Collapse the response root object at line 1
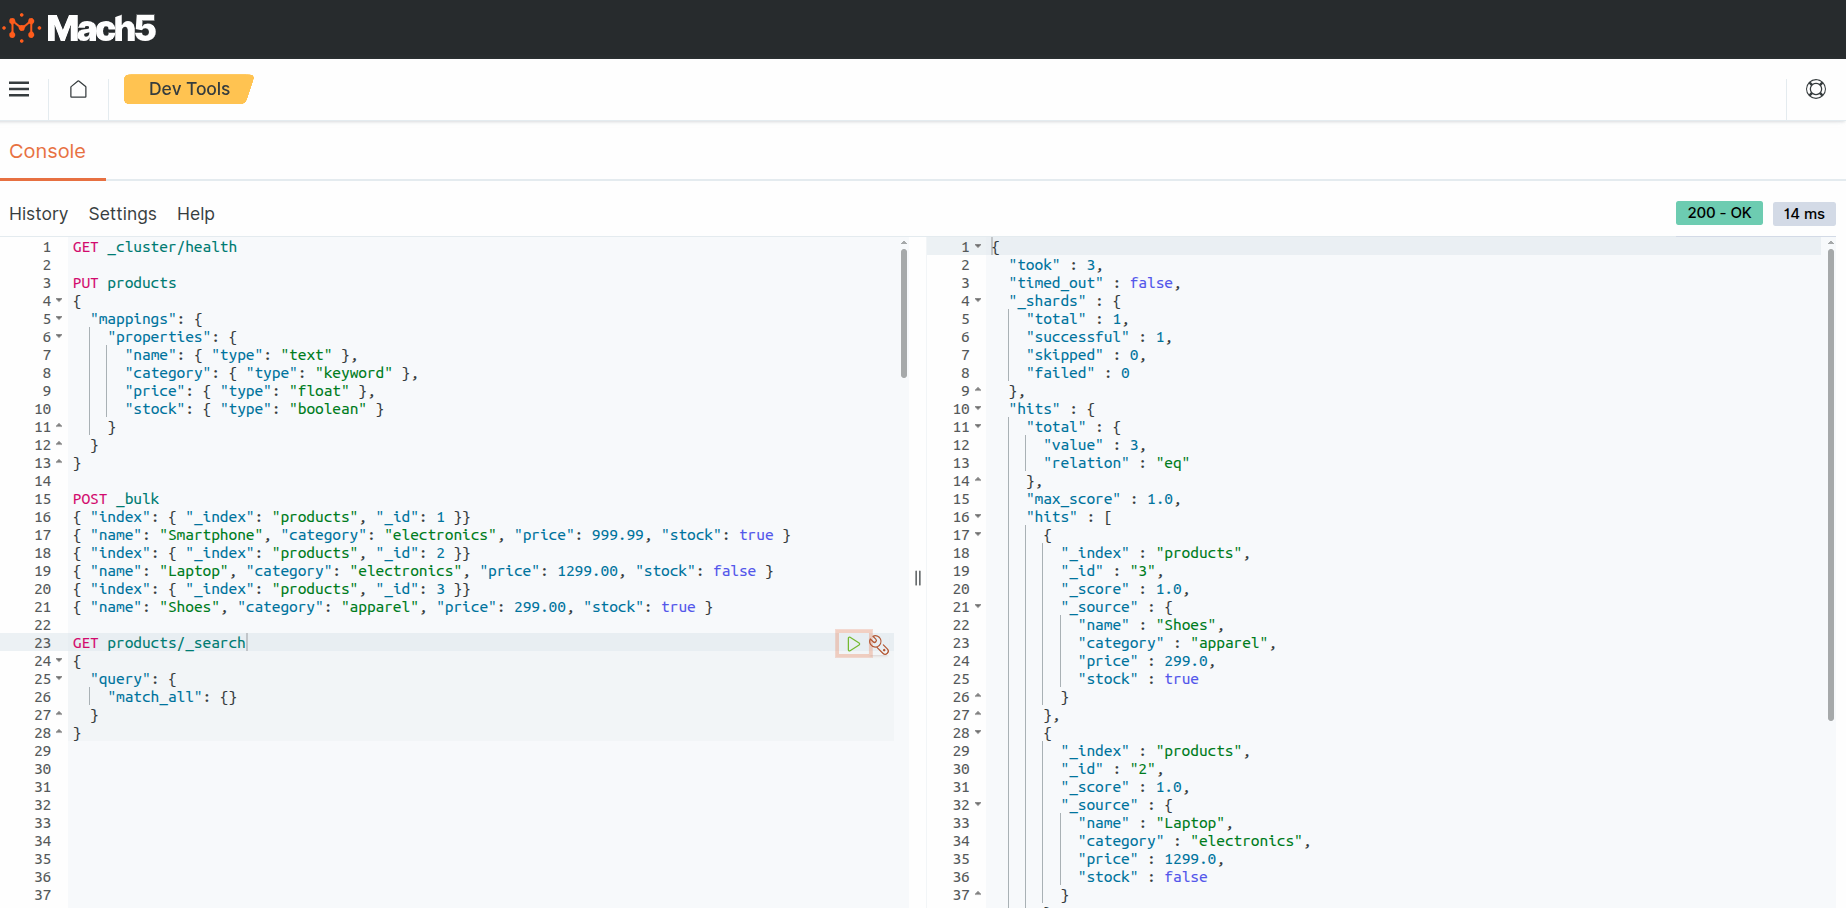 tap(978, 247)
